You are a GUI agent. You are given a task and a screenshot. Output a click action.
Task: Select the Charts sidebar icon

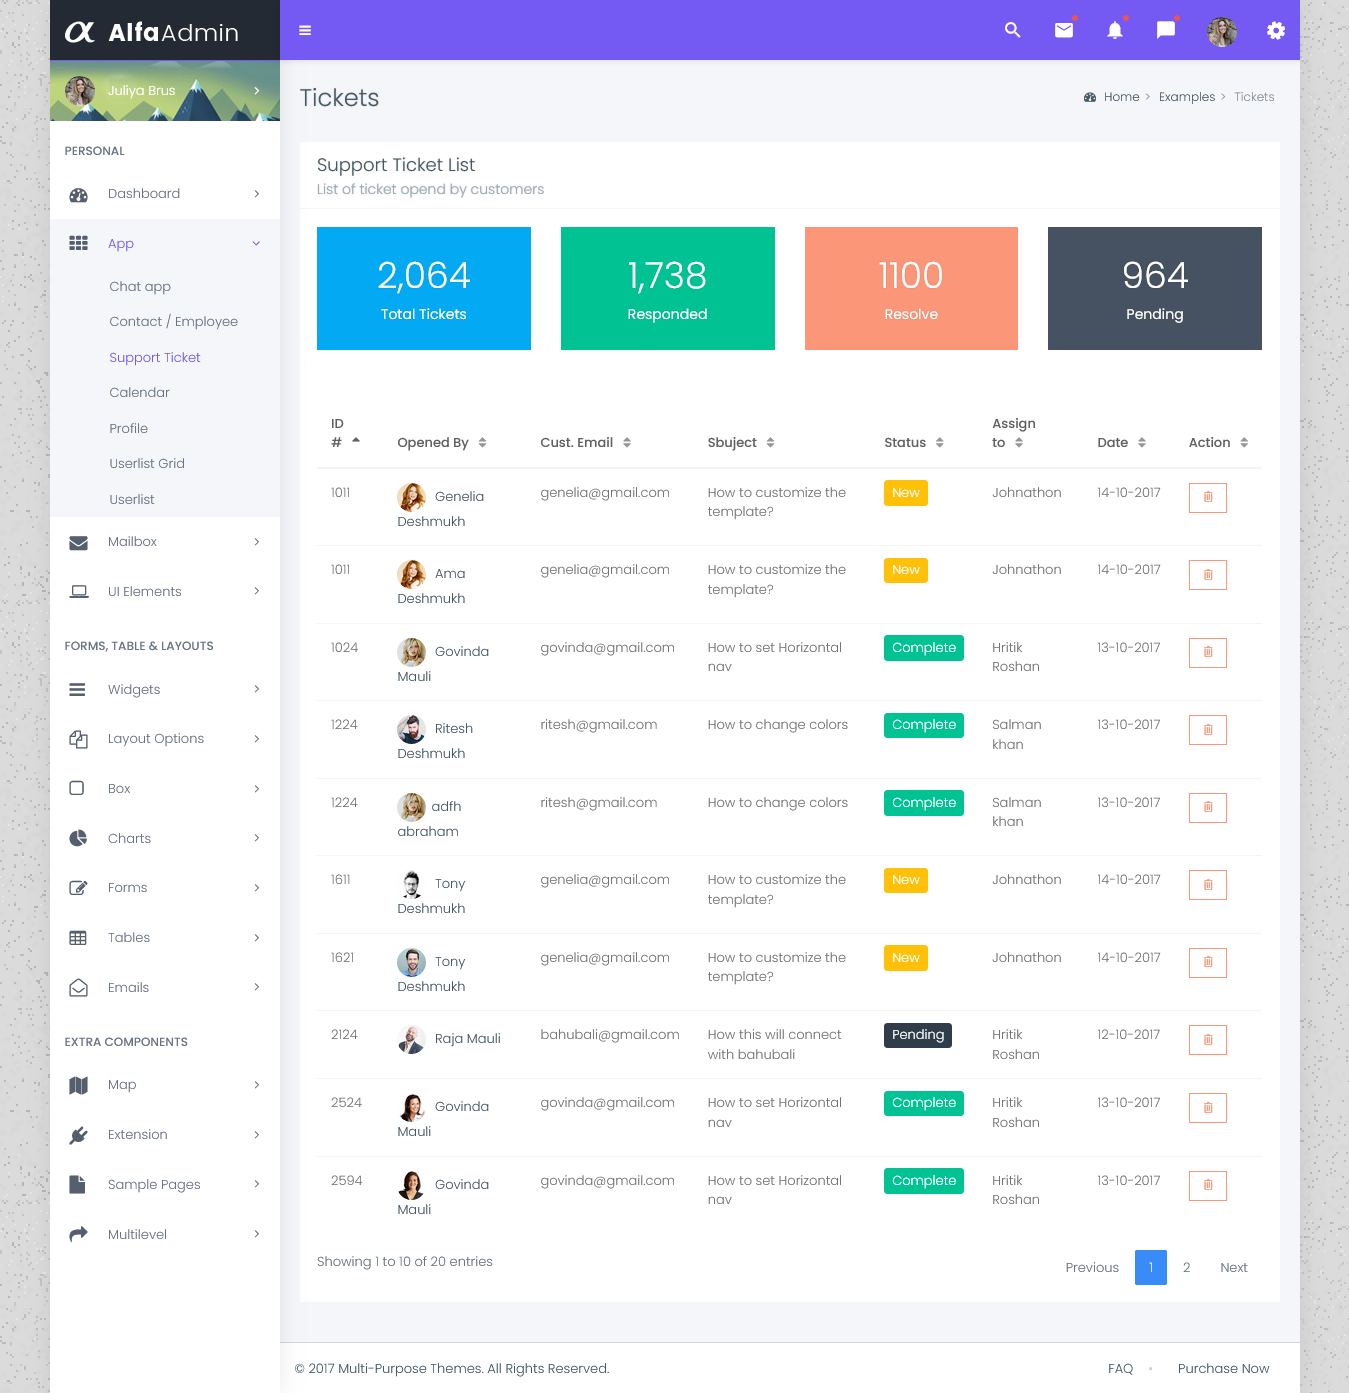tap(78, 838)
